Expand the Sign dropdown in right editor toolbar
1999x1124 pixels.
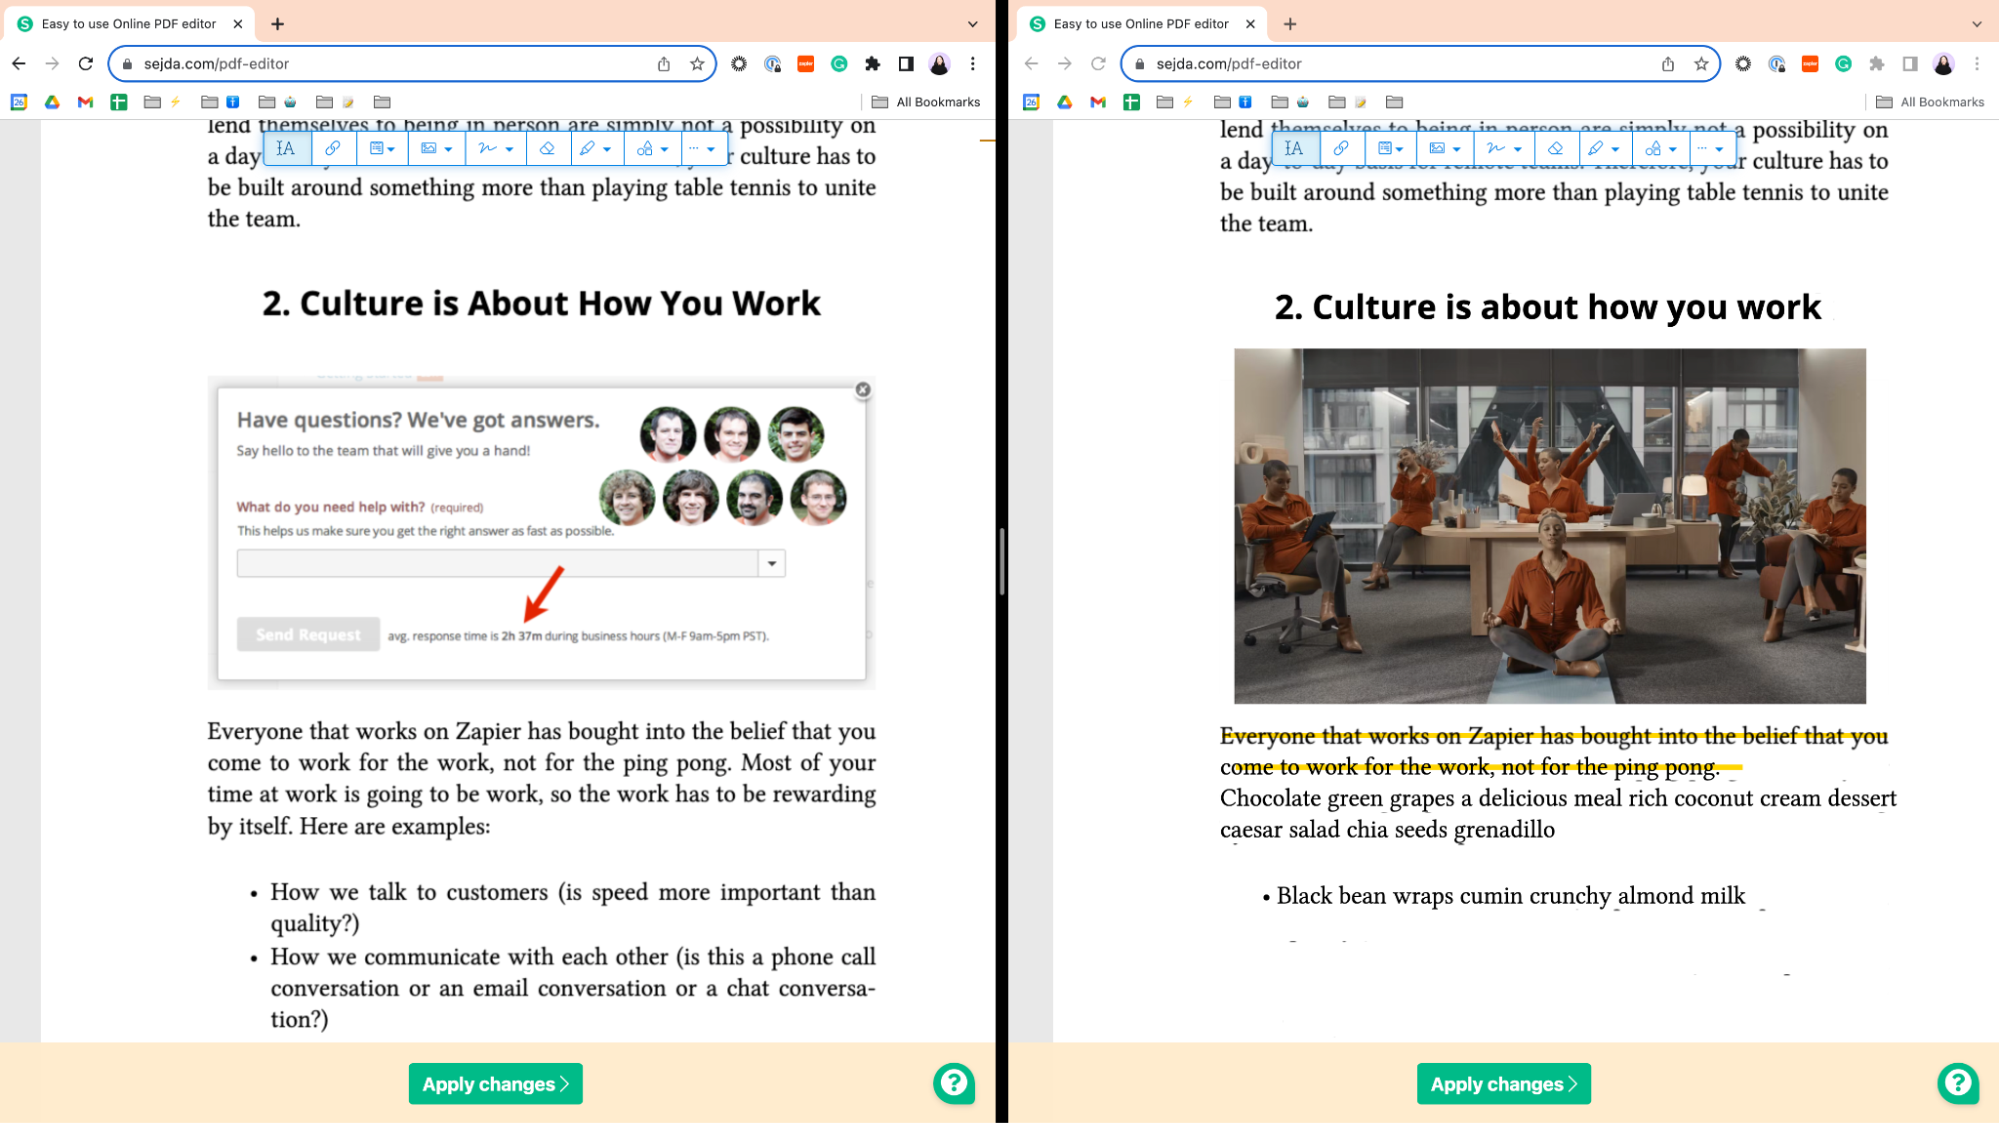(x=1503, y=149)
